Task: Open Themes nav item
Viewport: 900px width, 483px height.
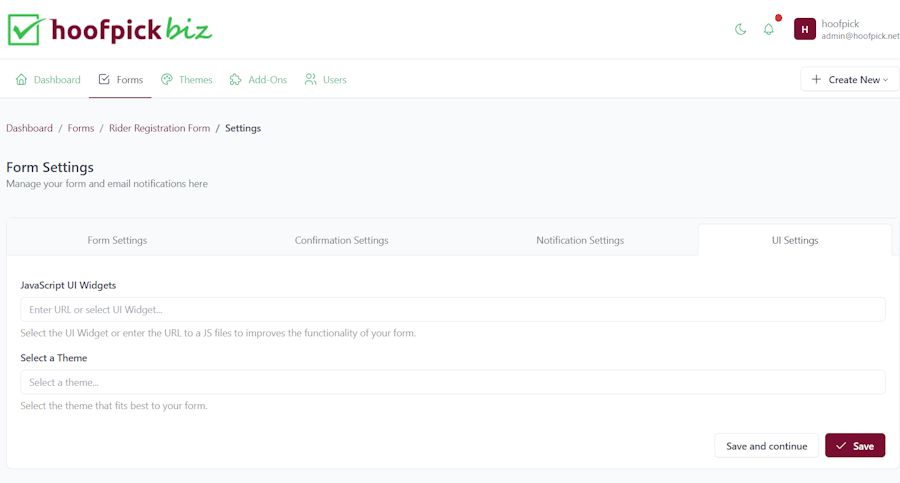Action: point(187,79)
